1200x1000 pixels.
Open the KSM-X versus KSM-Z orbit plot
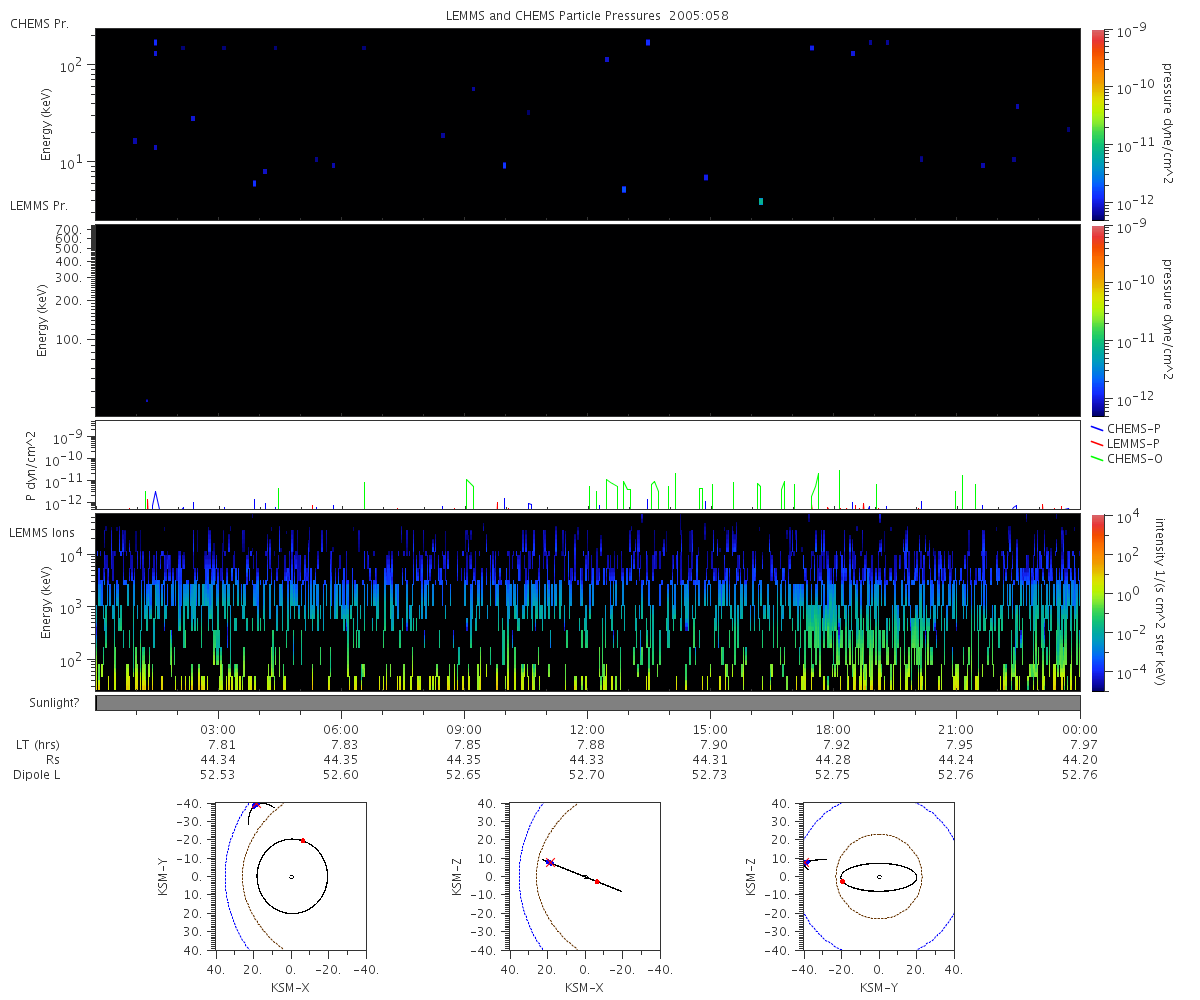point(585,876)
